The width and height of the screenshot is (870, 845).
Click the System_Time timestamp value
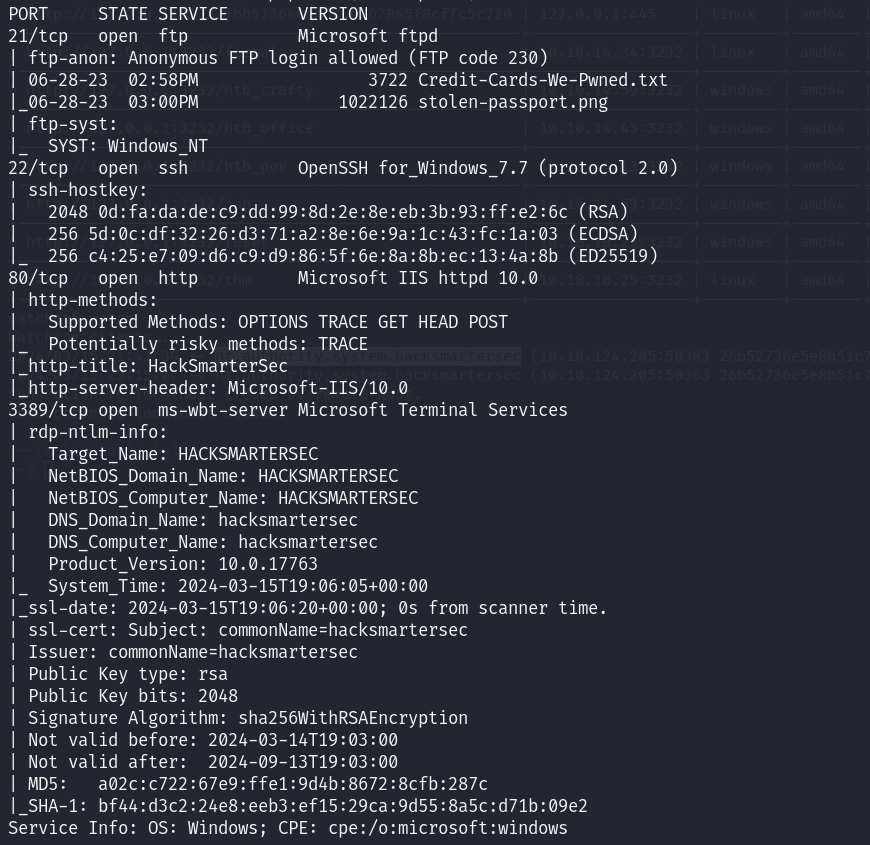[x=303, y=586]
